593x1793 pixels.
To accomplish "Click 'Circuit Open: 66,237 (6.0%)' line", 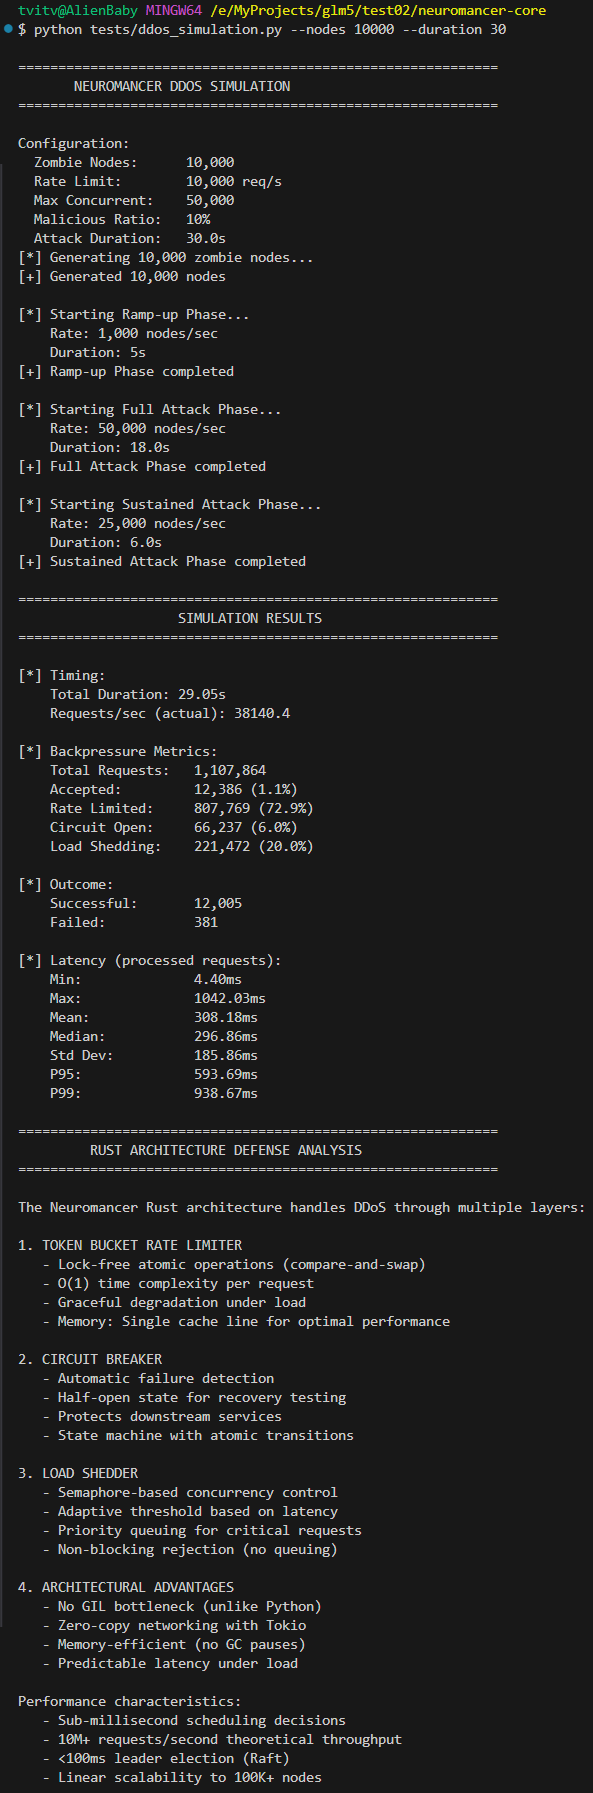I will pyautogui.click(x=174, y=828).
